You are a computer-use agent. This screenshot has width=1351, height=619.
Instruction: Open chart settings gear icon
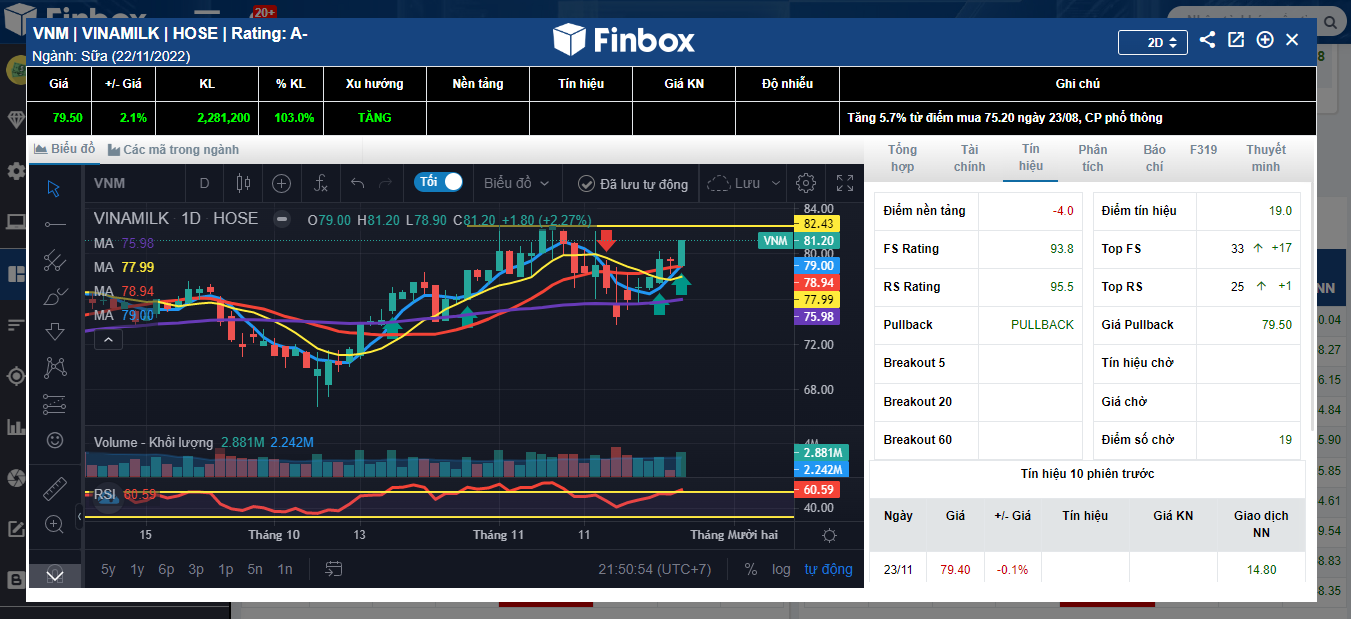tap(805, 183)
